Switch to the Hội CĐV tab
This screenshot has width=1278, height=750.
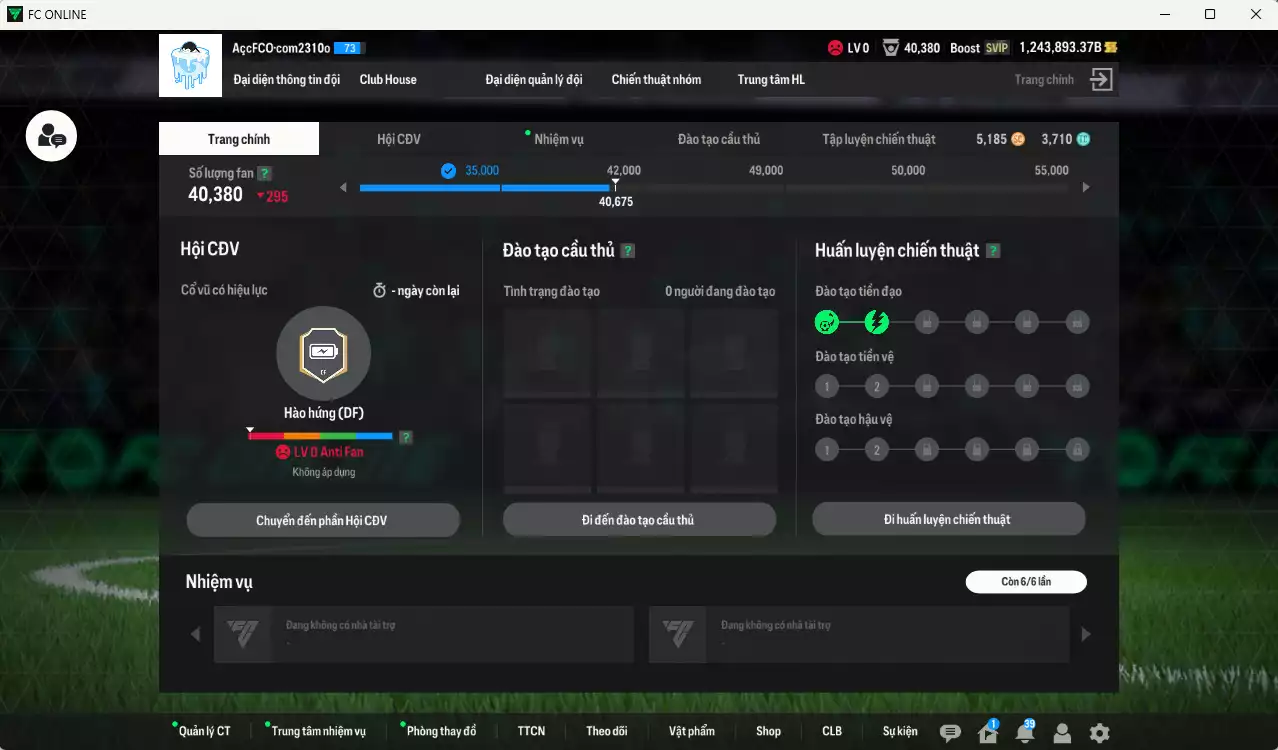(x=399, y=139)
